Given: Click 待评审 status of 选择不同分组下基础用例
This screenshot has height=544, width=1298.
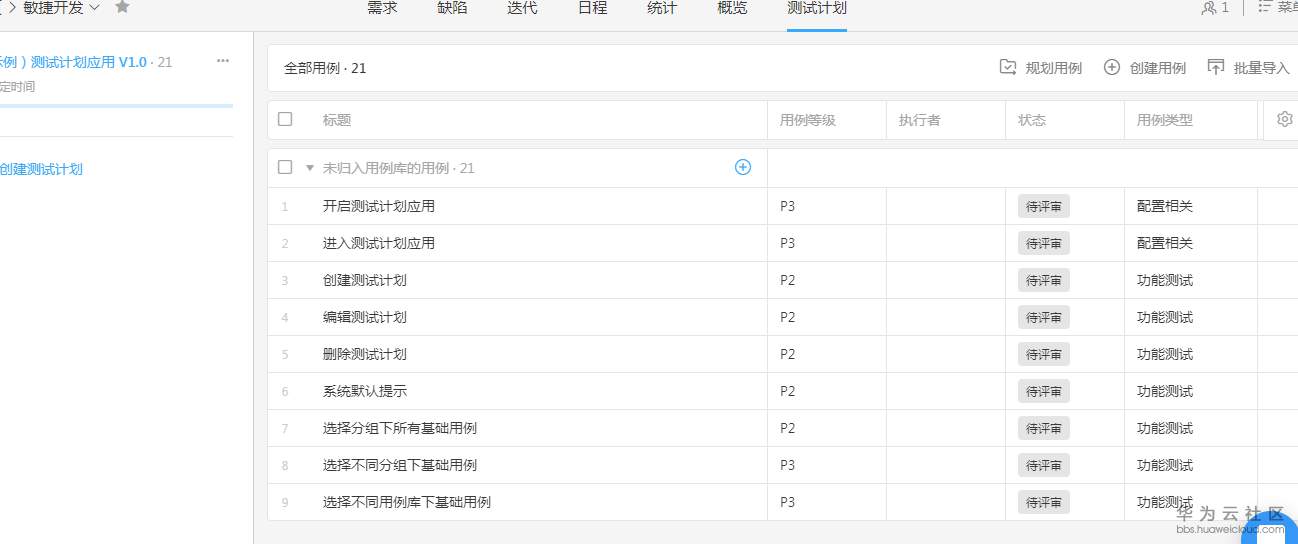Looking at the screenshot, I should coord(1044,465).
